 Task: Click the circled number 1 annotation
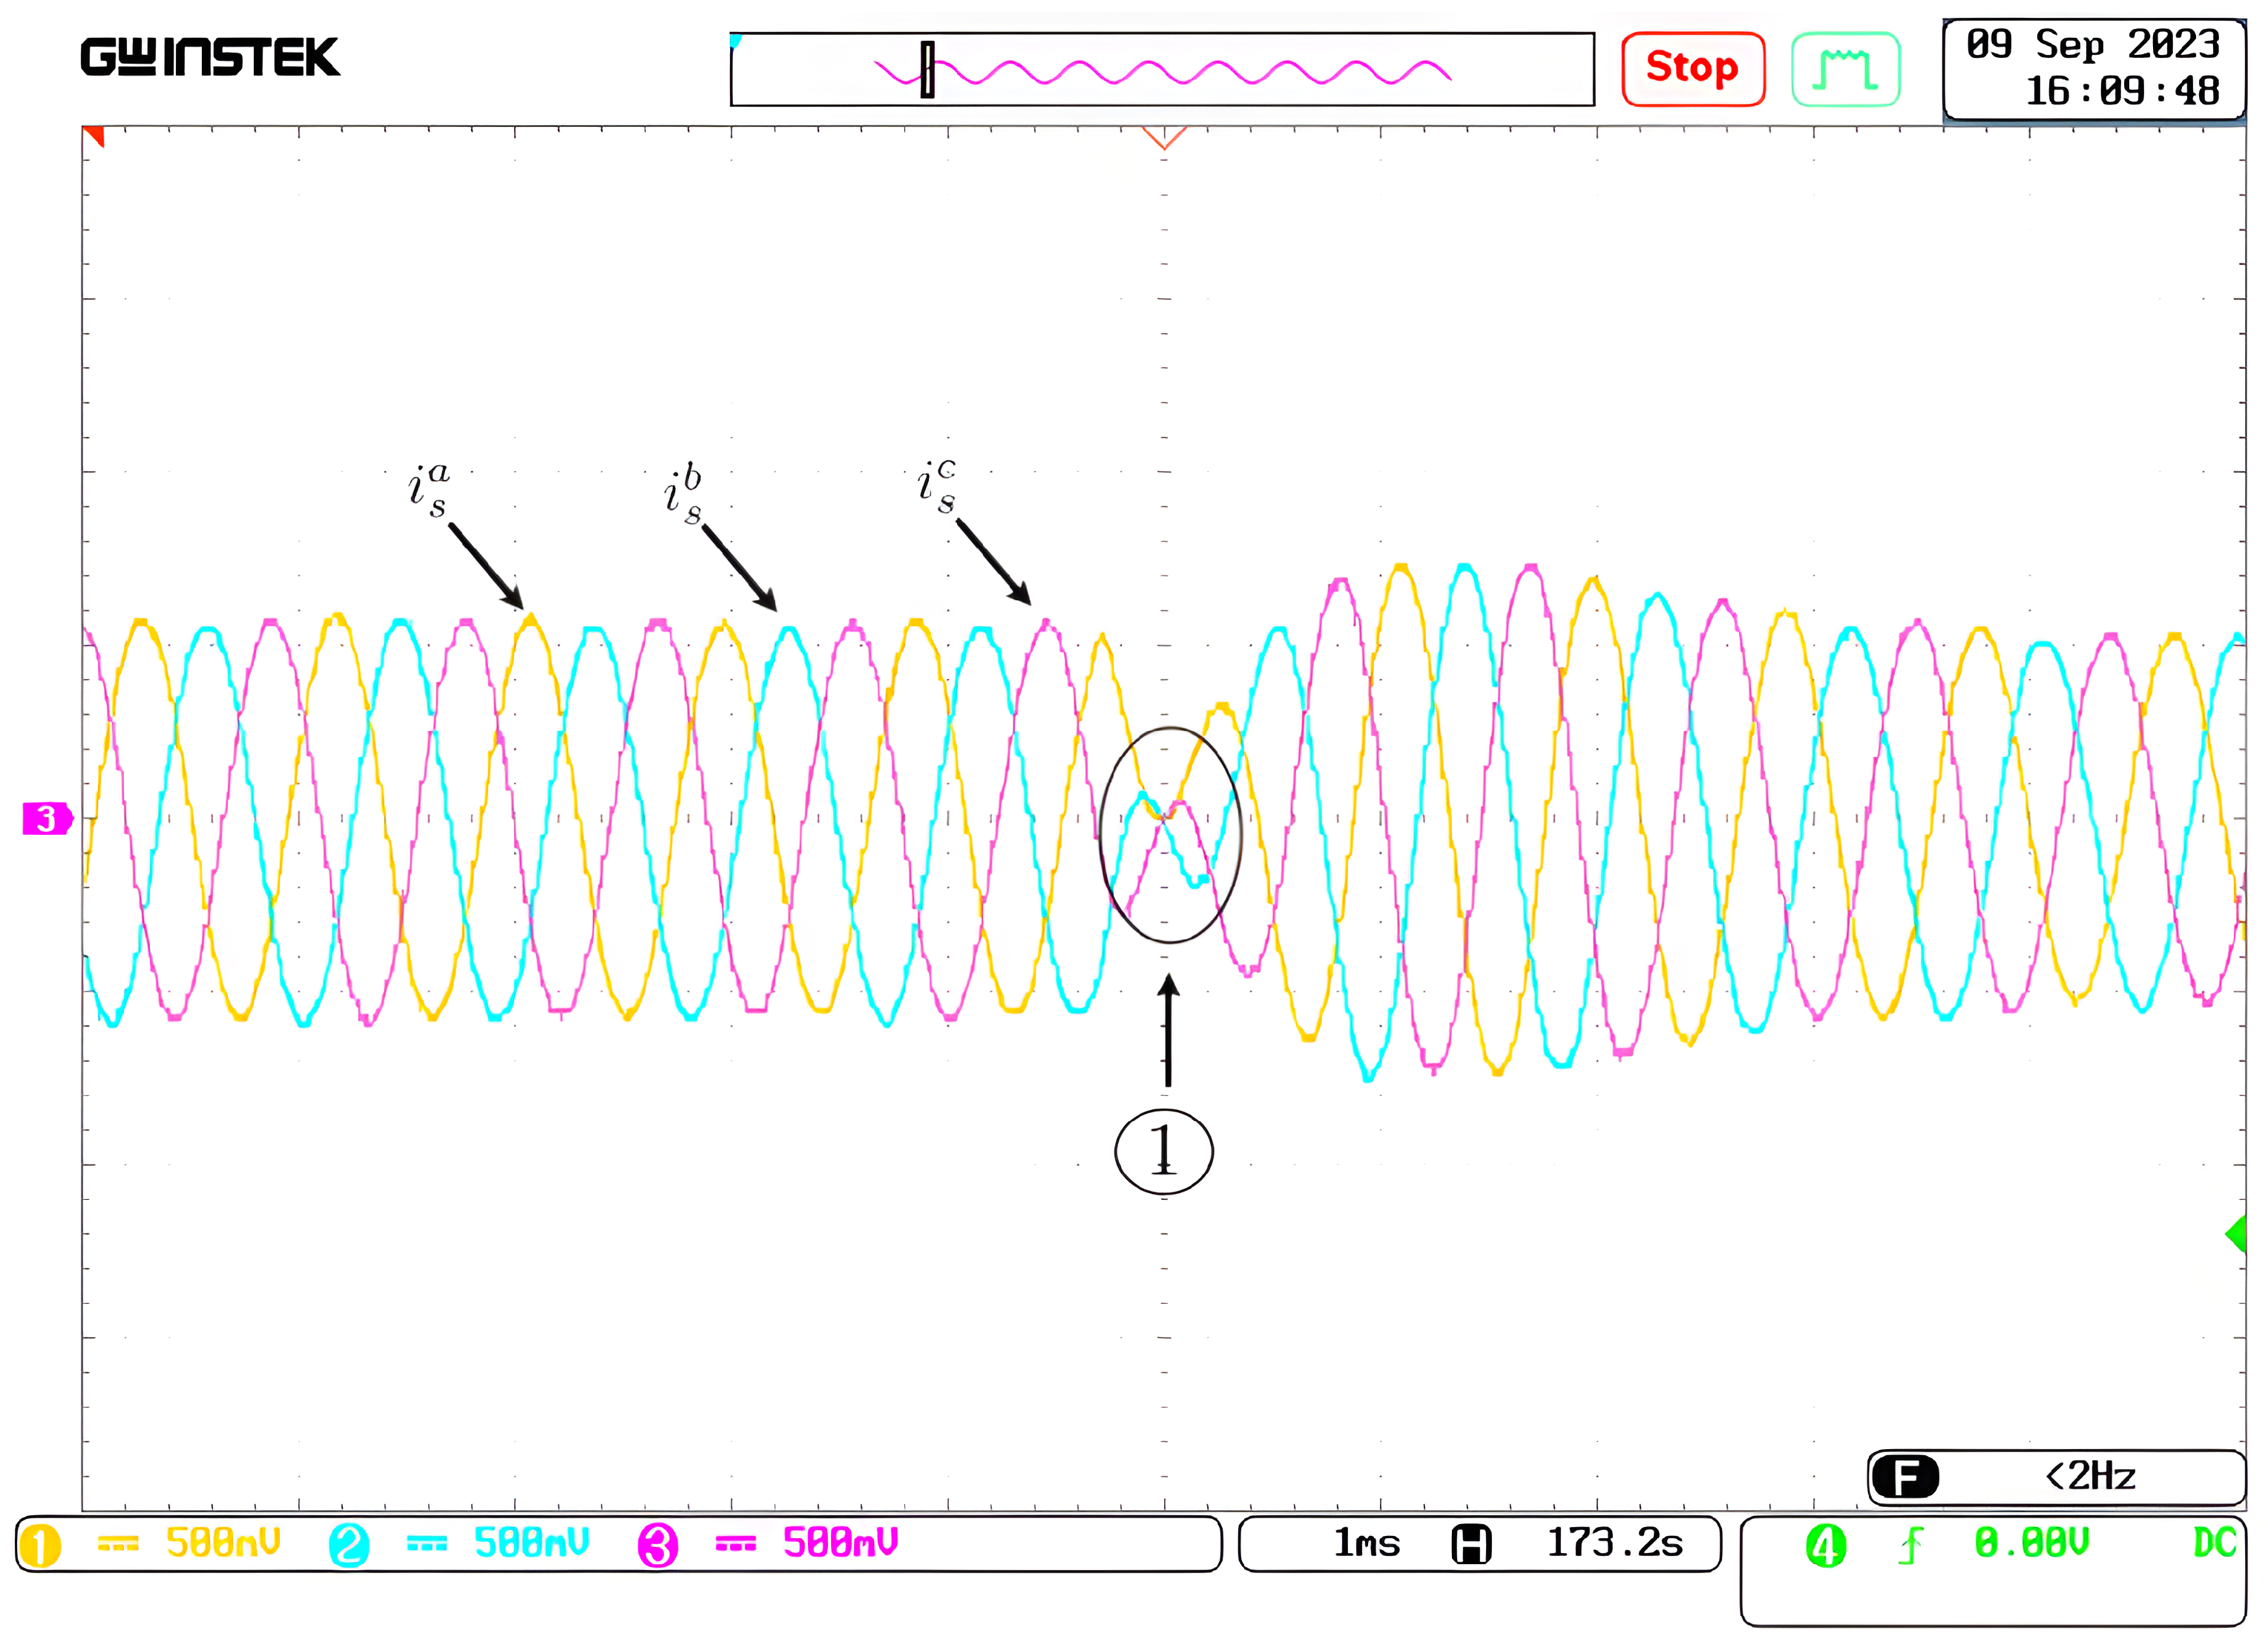1163,1151
